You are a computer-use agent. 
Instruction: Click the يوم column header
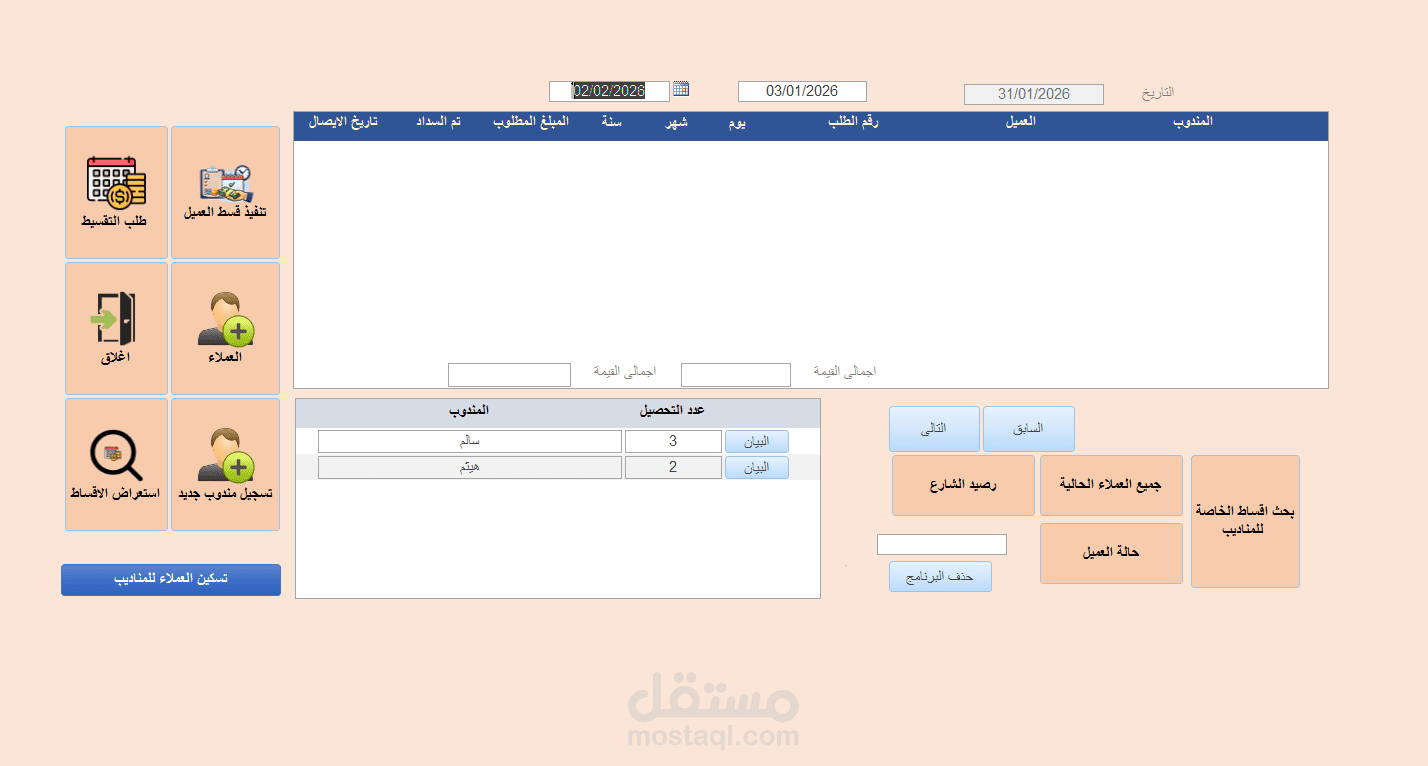tap(736, 123)
